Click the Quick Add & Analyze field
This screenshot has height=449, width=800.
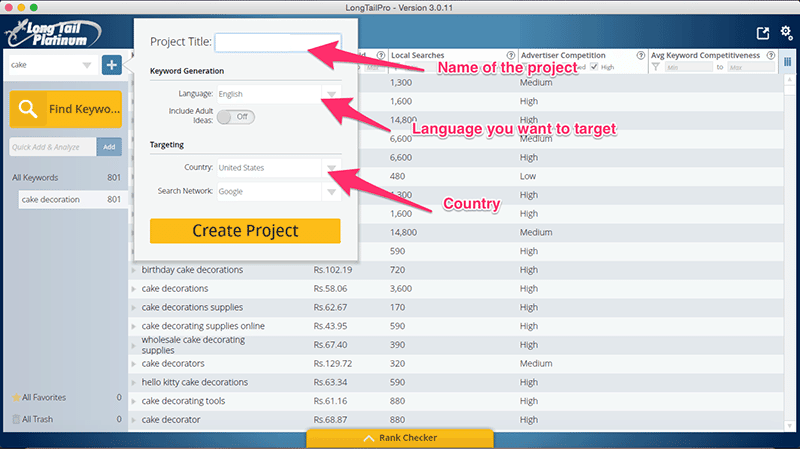pyautogui.click(x=53, y=147)
